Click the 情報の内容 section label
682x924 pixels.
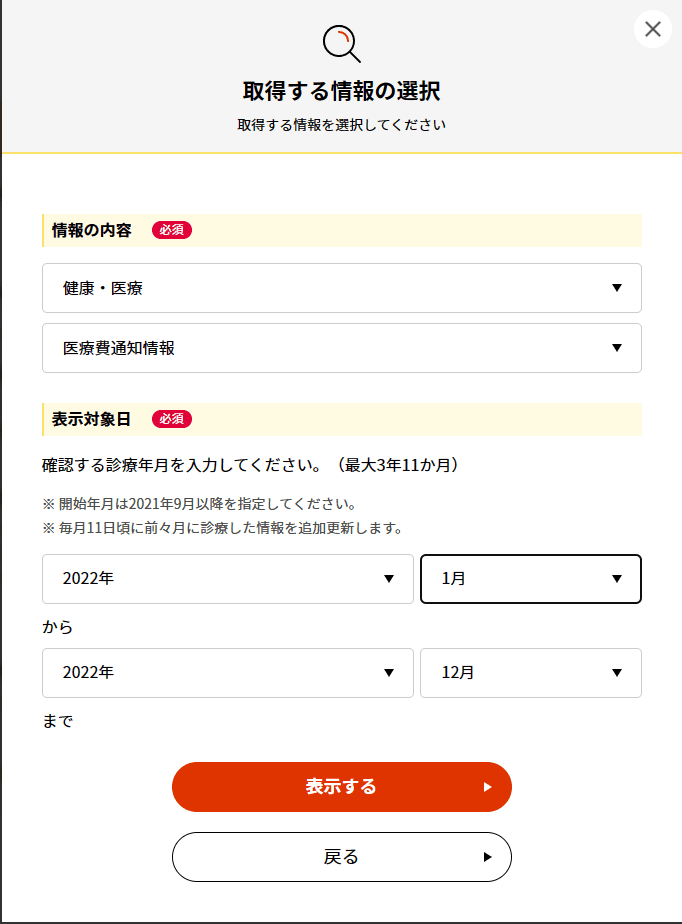click(92, 230)
